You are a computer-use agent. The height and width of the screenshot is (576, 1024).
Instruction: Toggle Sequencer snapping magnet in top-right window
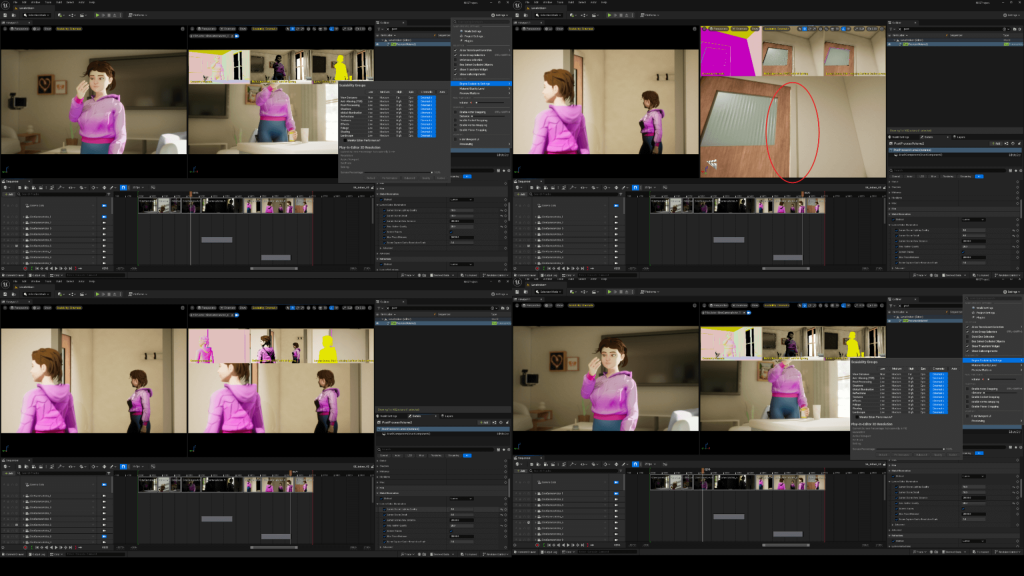[x=635, y=187]
